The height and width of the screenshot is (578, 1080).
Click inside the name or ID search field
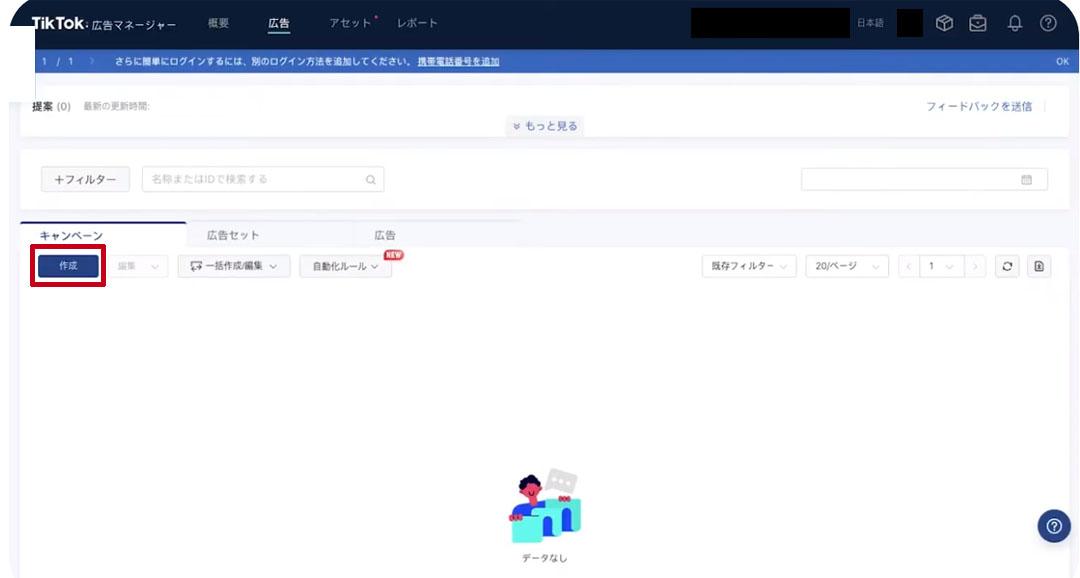250,179
